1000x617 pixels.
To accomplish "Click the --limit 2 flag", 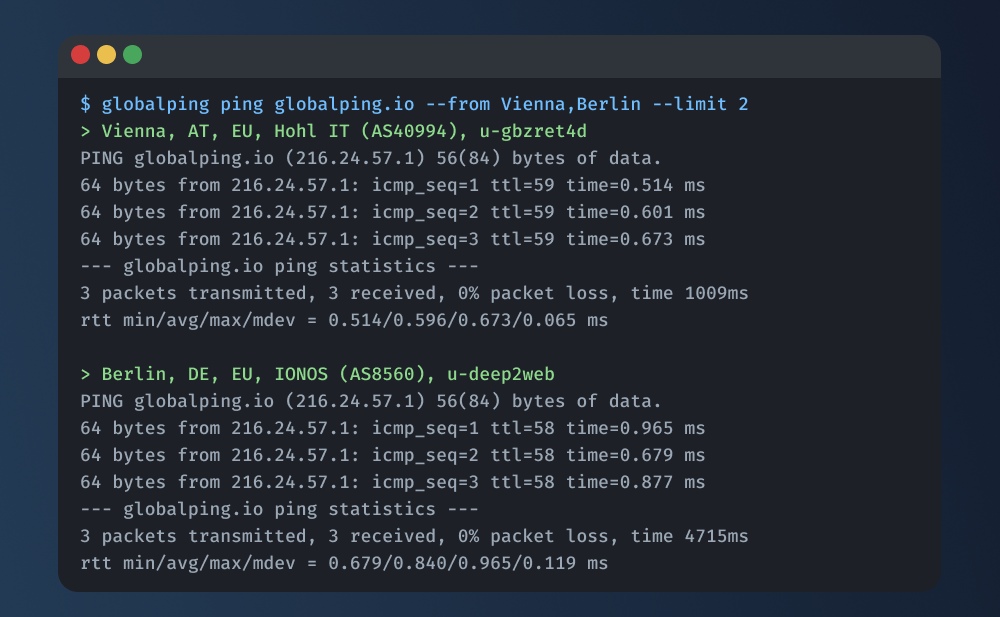I will click(700, 103).
